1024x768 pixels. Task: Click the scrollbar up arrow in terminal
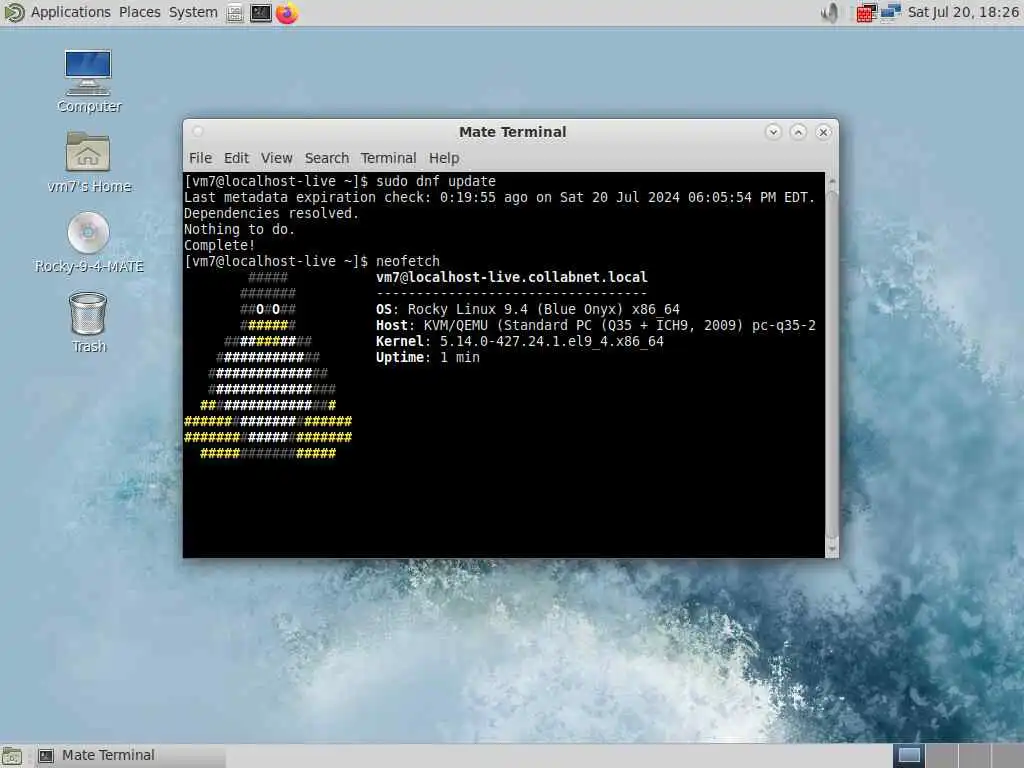click(x=832, y=180)
